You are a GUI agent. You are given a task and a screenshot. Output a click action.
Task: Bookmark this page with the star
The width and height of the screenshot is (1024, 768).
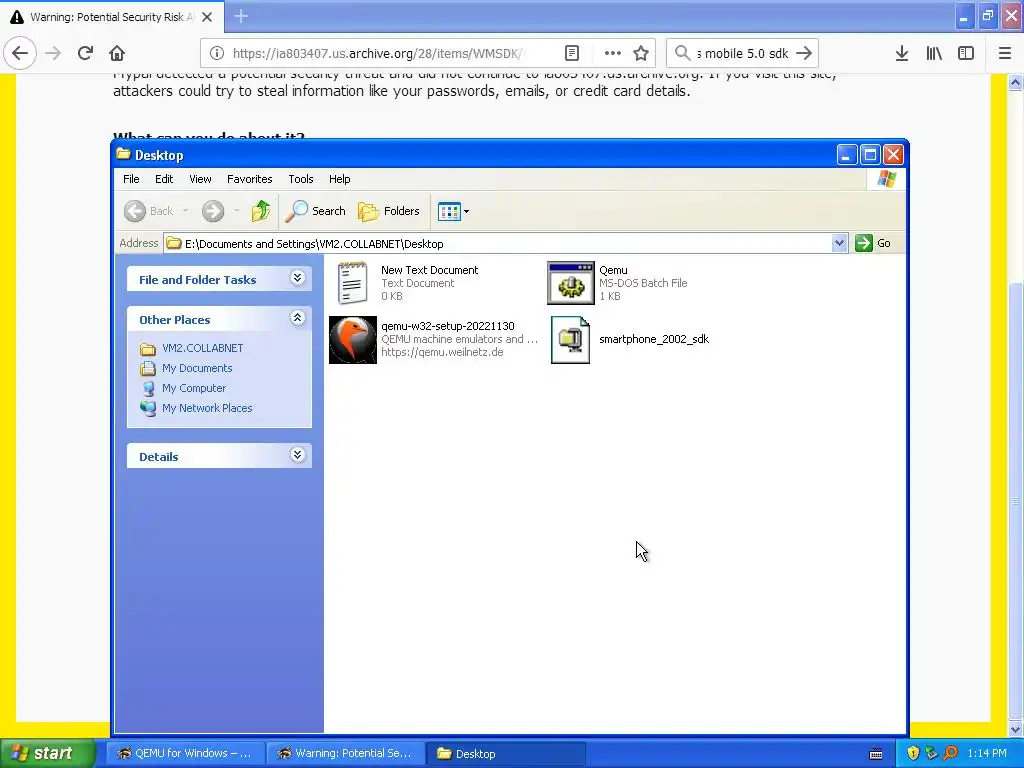(641, 53)
